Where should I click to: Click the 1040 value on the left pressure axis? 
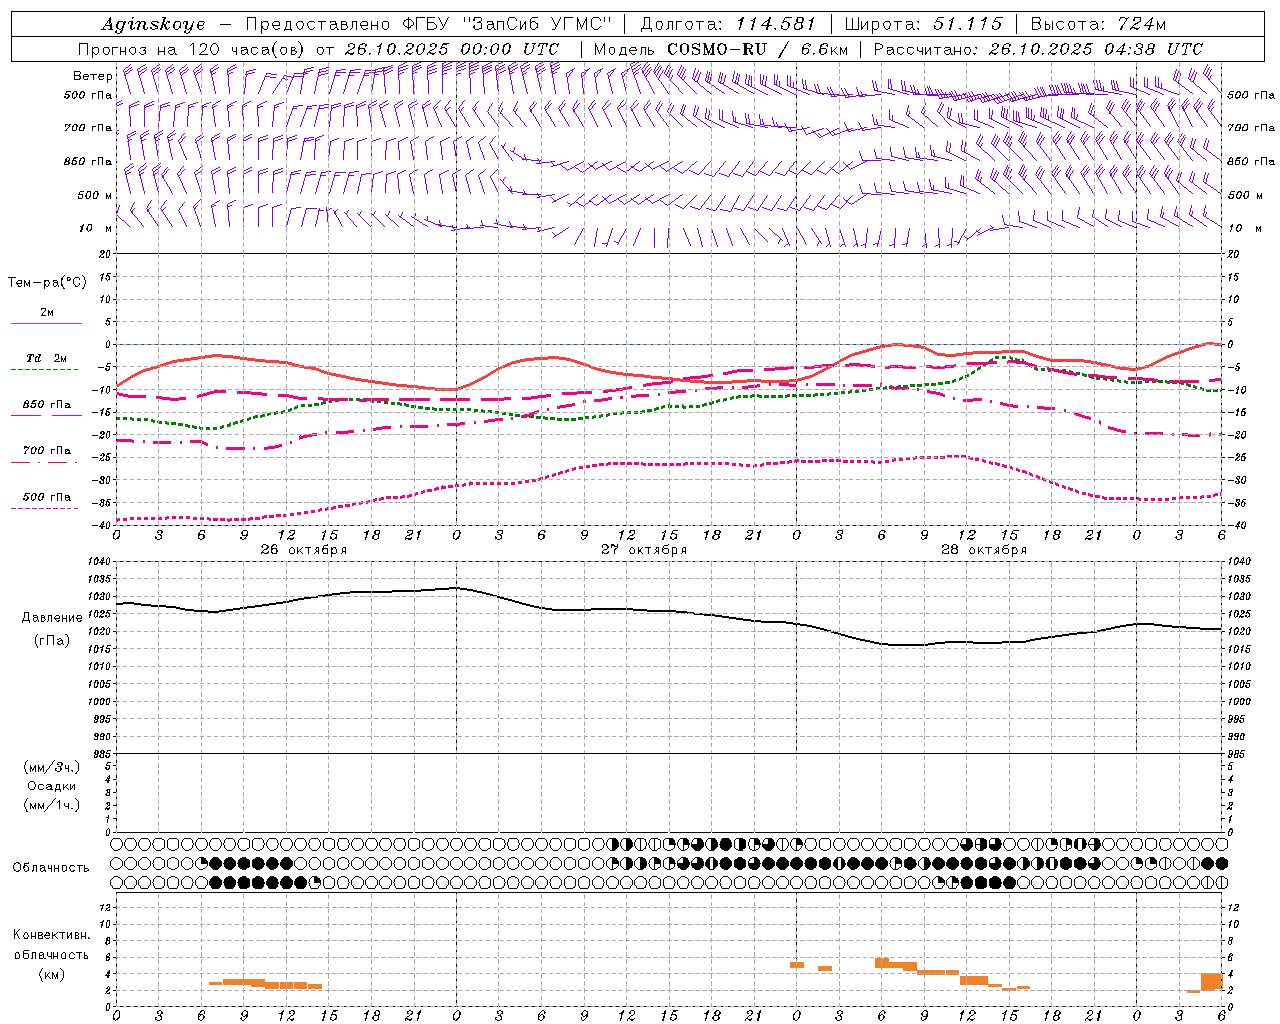click(100, 562)
